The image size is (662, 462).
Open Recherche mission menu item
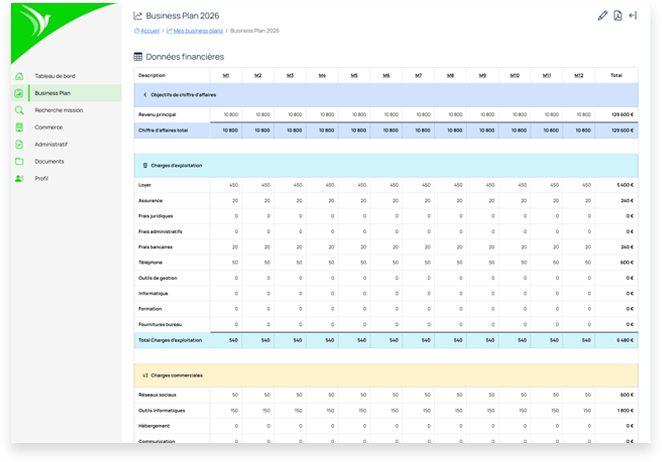pyautogui.click(x=59, y=110)
